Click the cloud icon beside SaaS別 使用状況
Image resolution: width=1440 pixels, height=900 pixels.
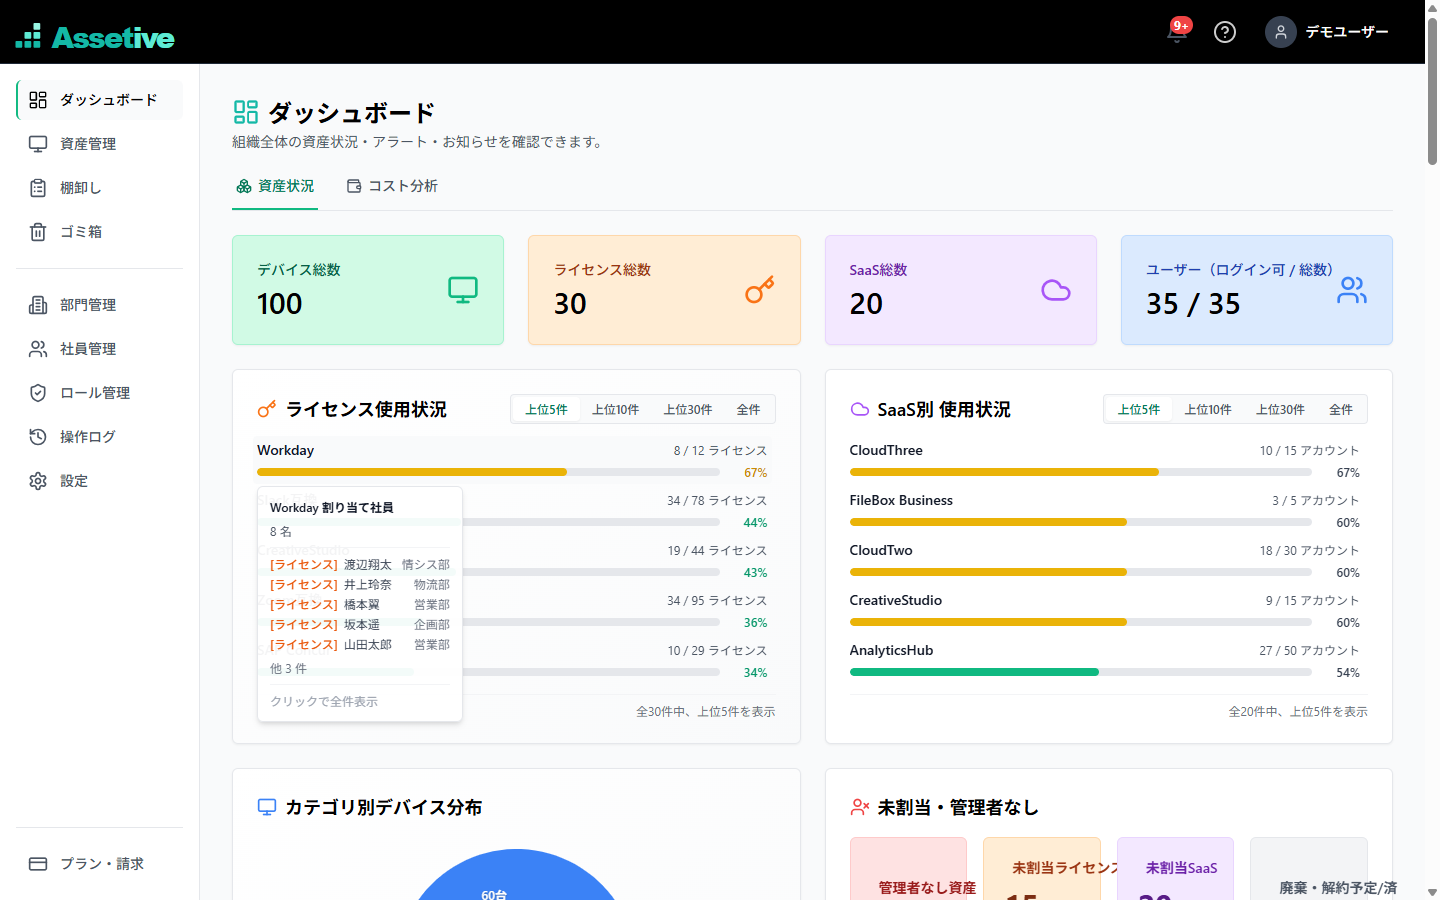(860, 410)
